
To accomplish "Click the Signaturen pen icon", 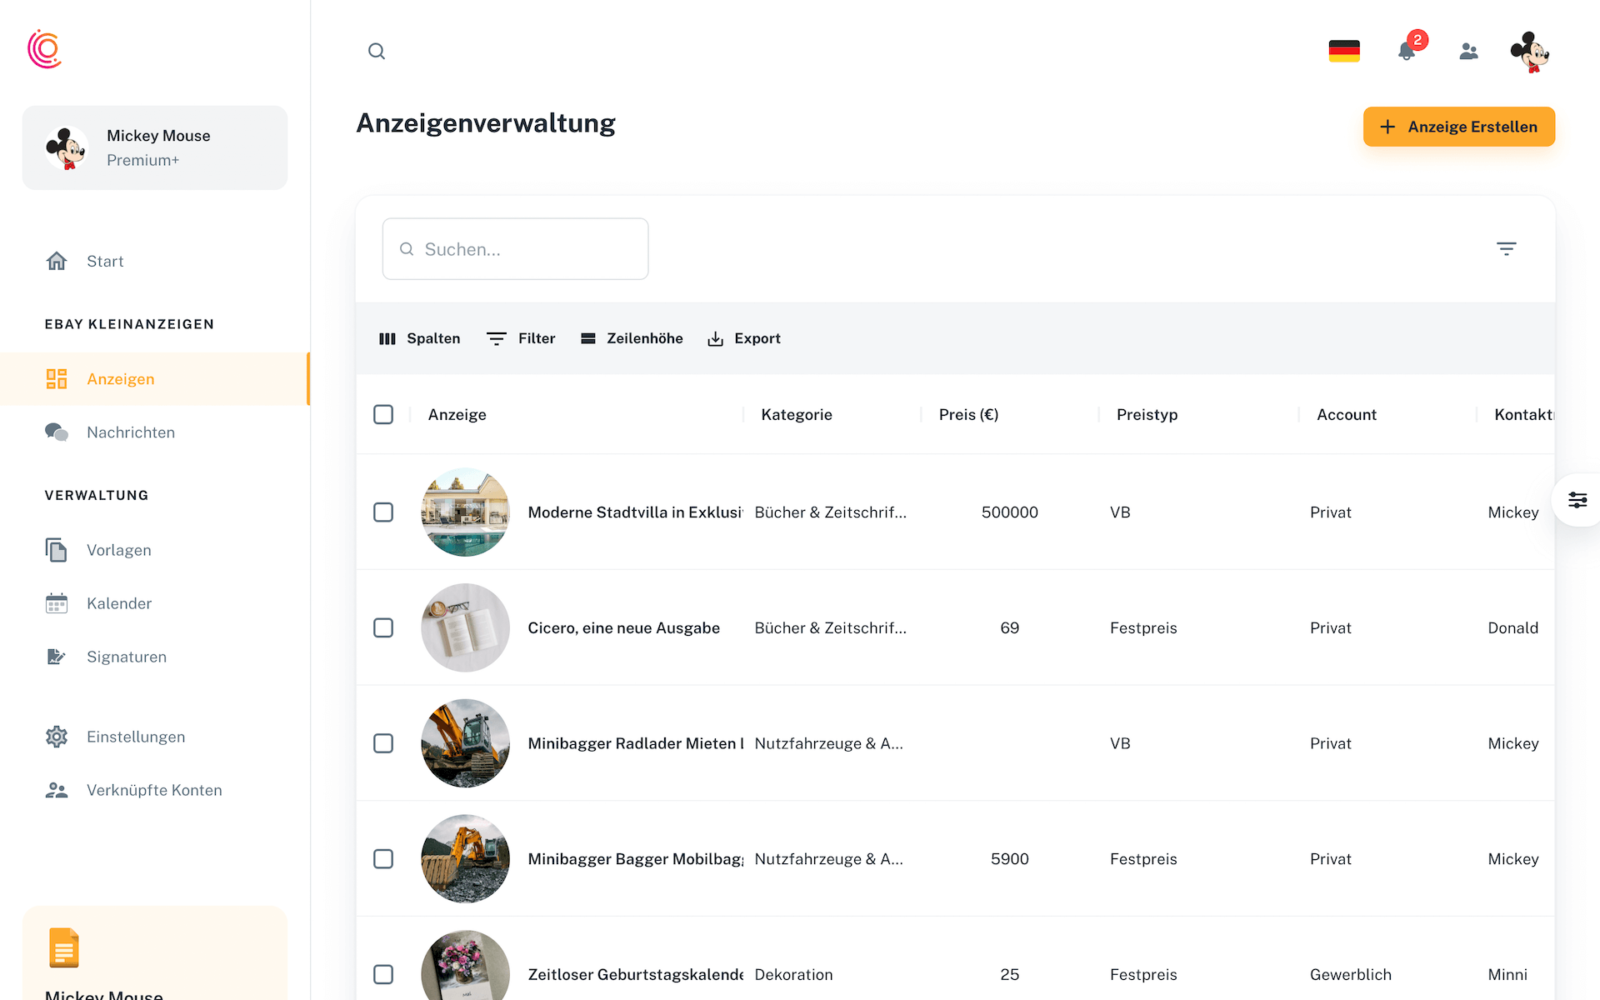I will [56, 656].
